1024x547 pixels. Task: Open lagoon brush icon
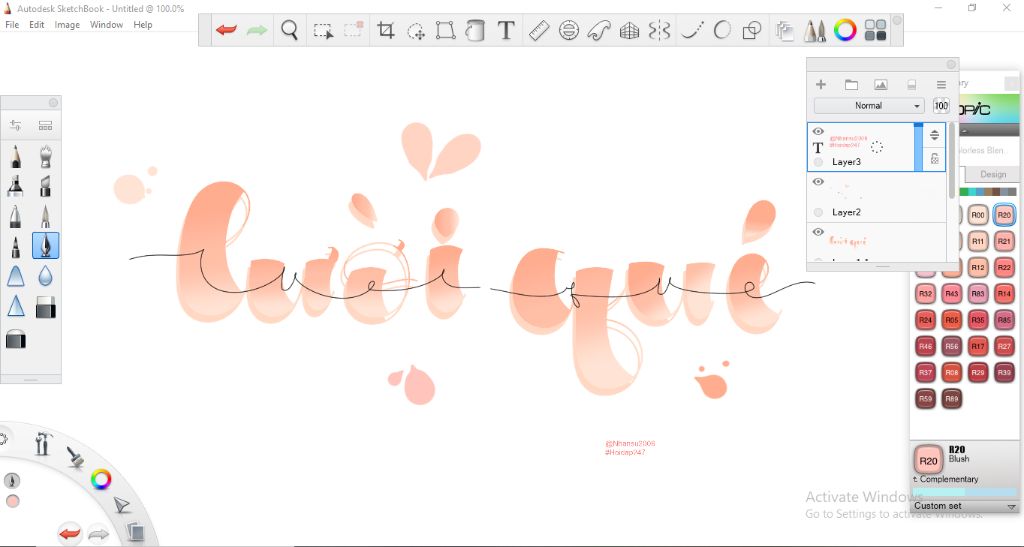(x=76, y=457)
